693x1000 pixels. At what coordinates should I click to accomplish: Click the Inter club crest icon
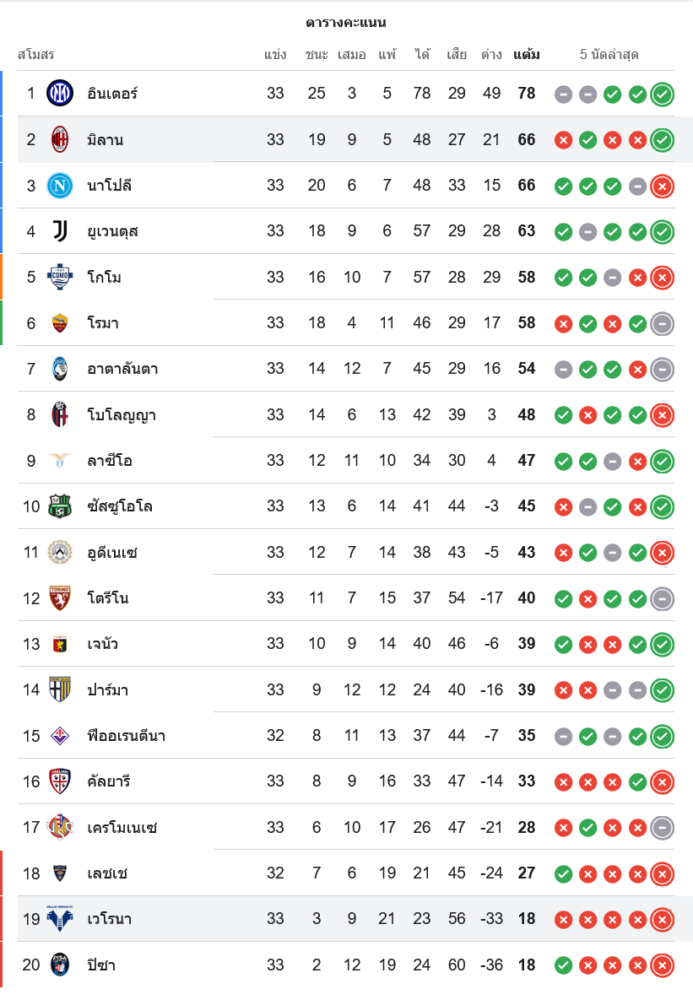coord(60,94)
